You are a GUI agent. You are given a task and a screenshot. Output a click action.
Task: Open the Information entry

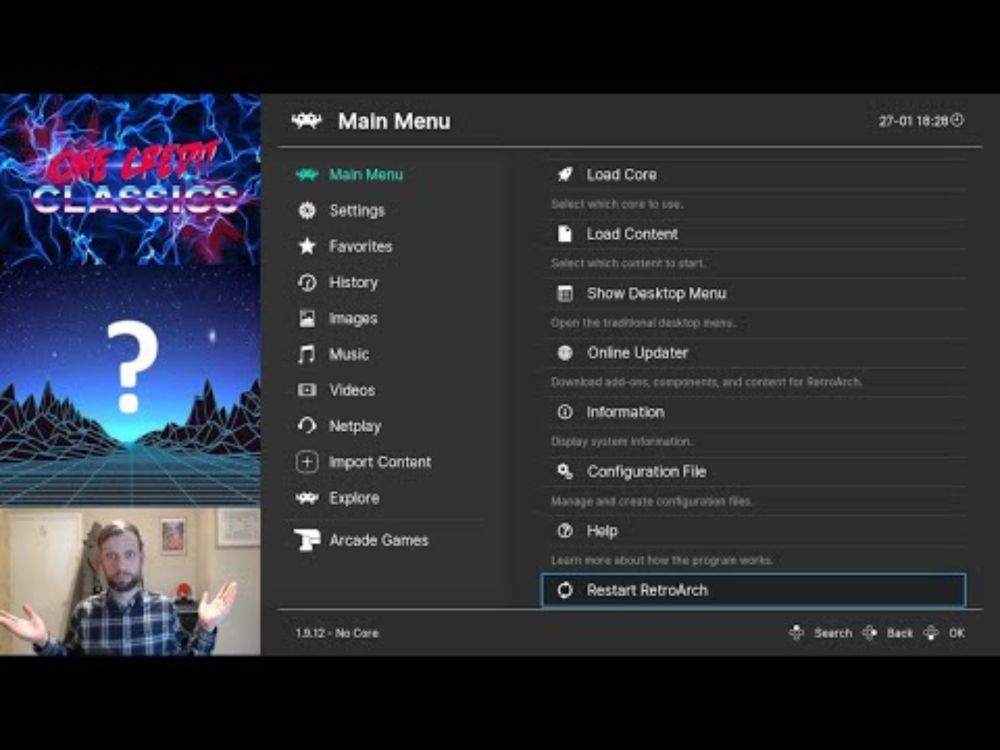pos(754,412)
